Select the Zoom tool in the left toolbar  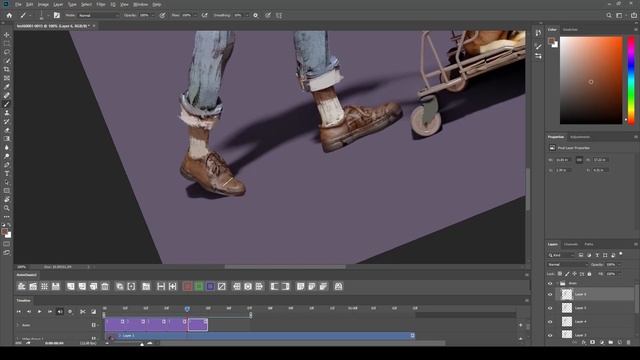coord(7,208)
